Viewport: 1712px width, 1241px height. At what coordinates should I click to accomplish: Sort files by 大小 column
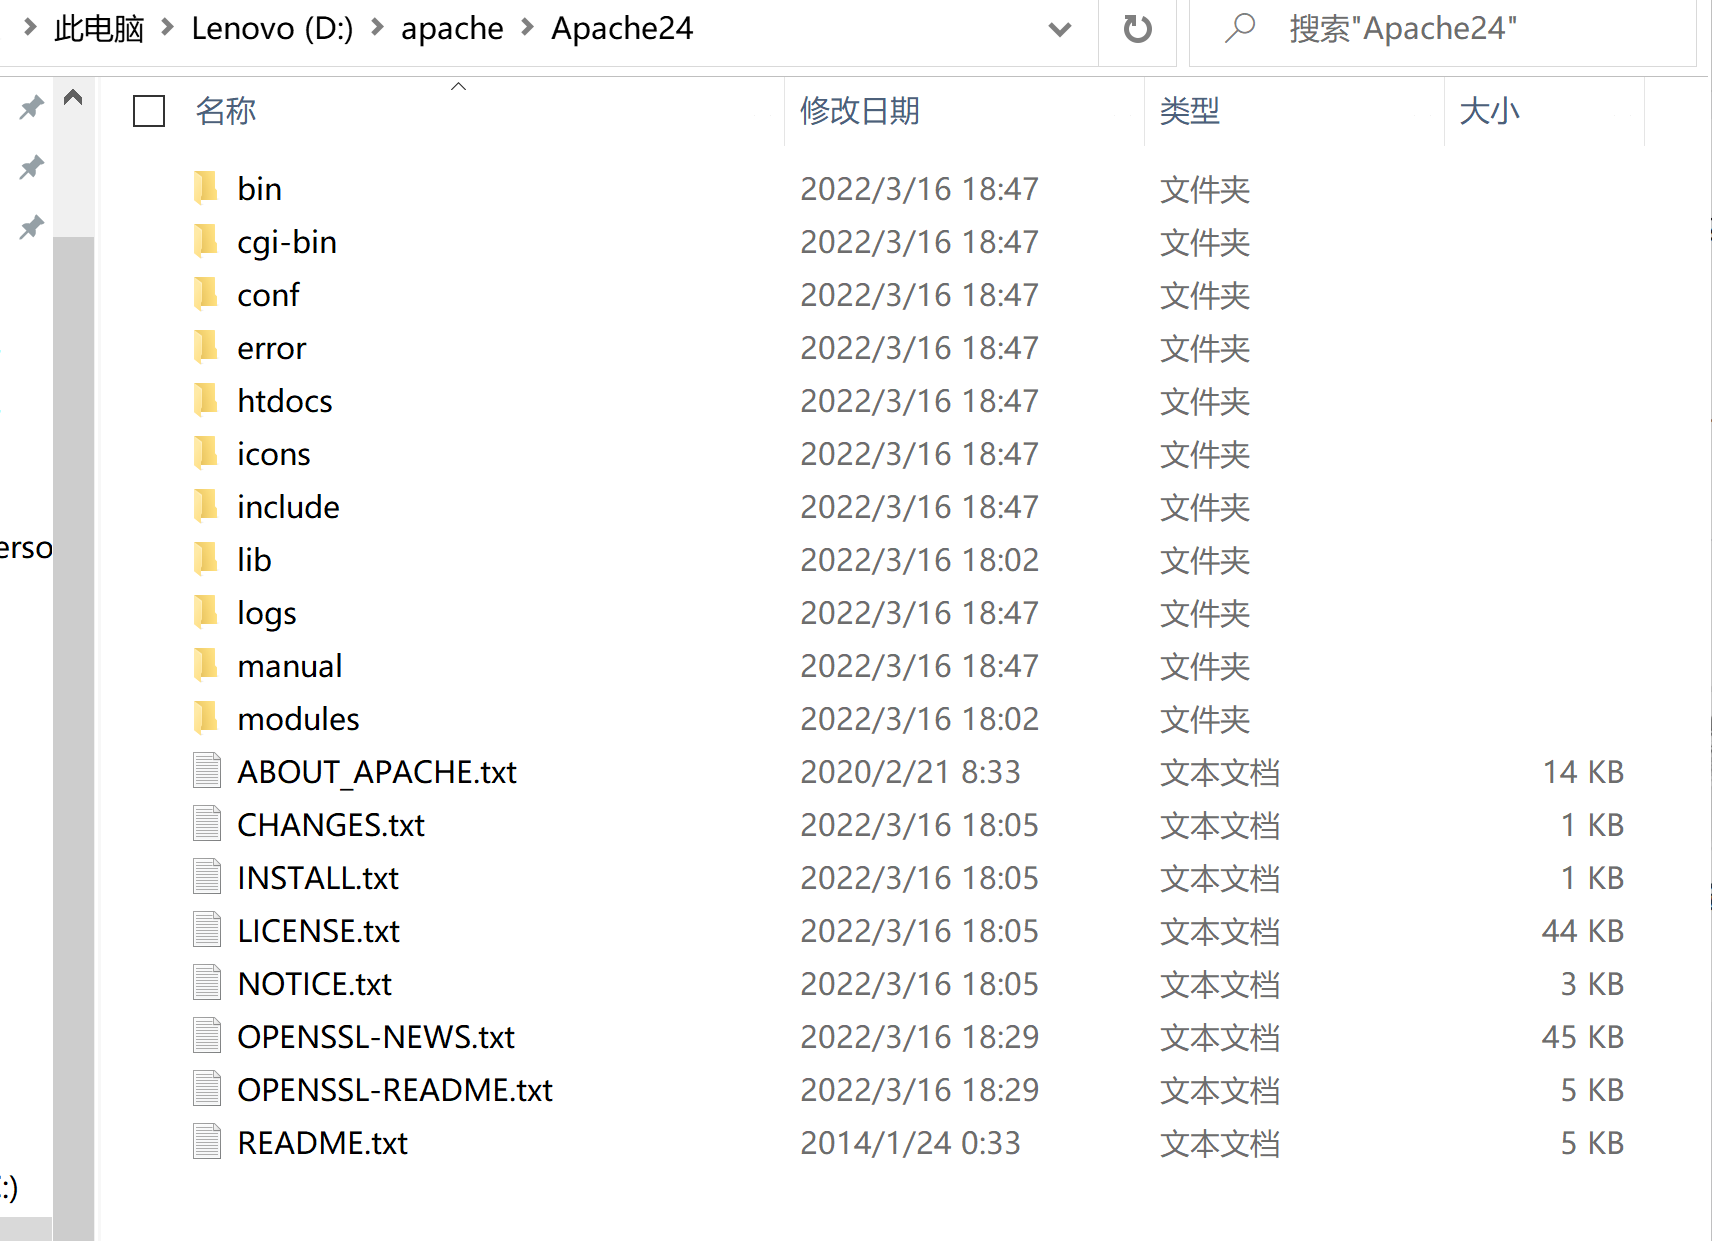click(x=1489, y=111)
